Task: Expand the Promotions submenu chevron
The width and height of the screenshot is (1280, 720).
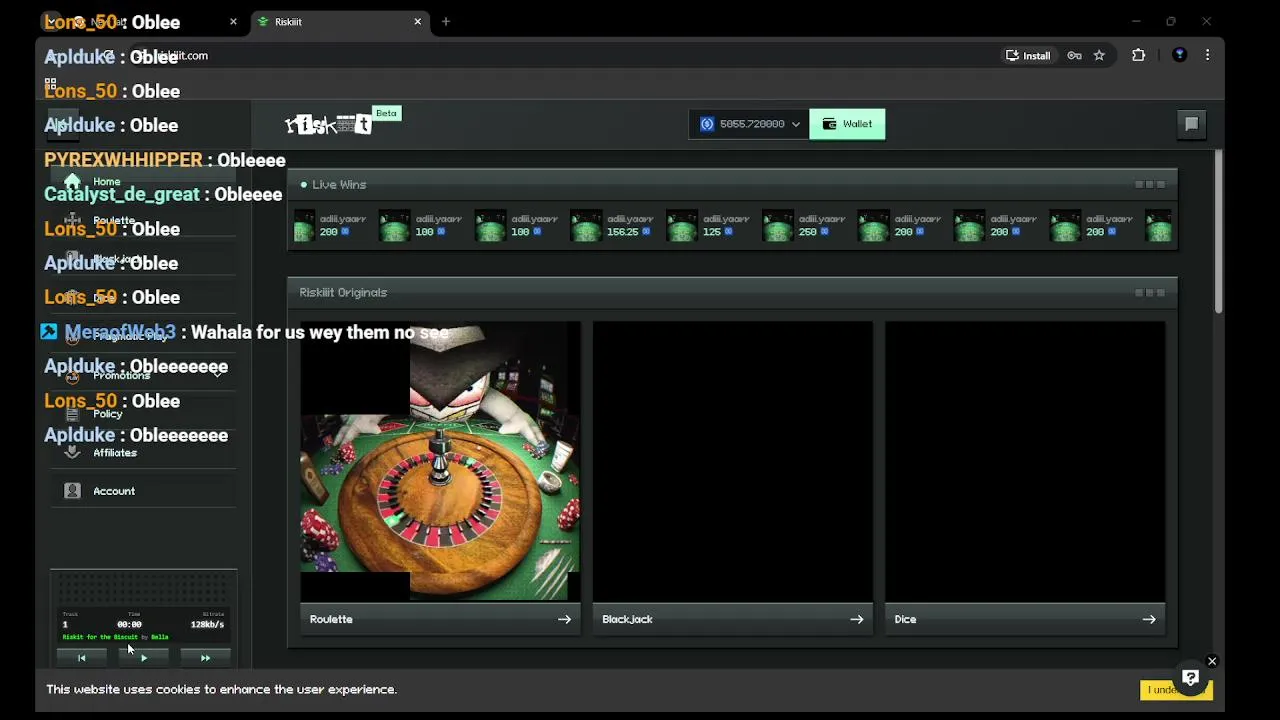Action: pyautogui.click(x=217, y=373)
